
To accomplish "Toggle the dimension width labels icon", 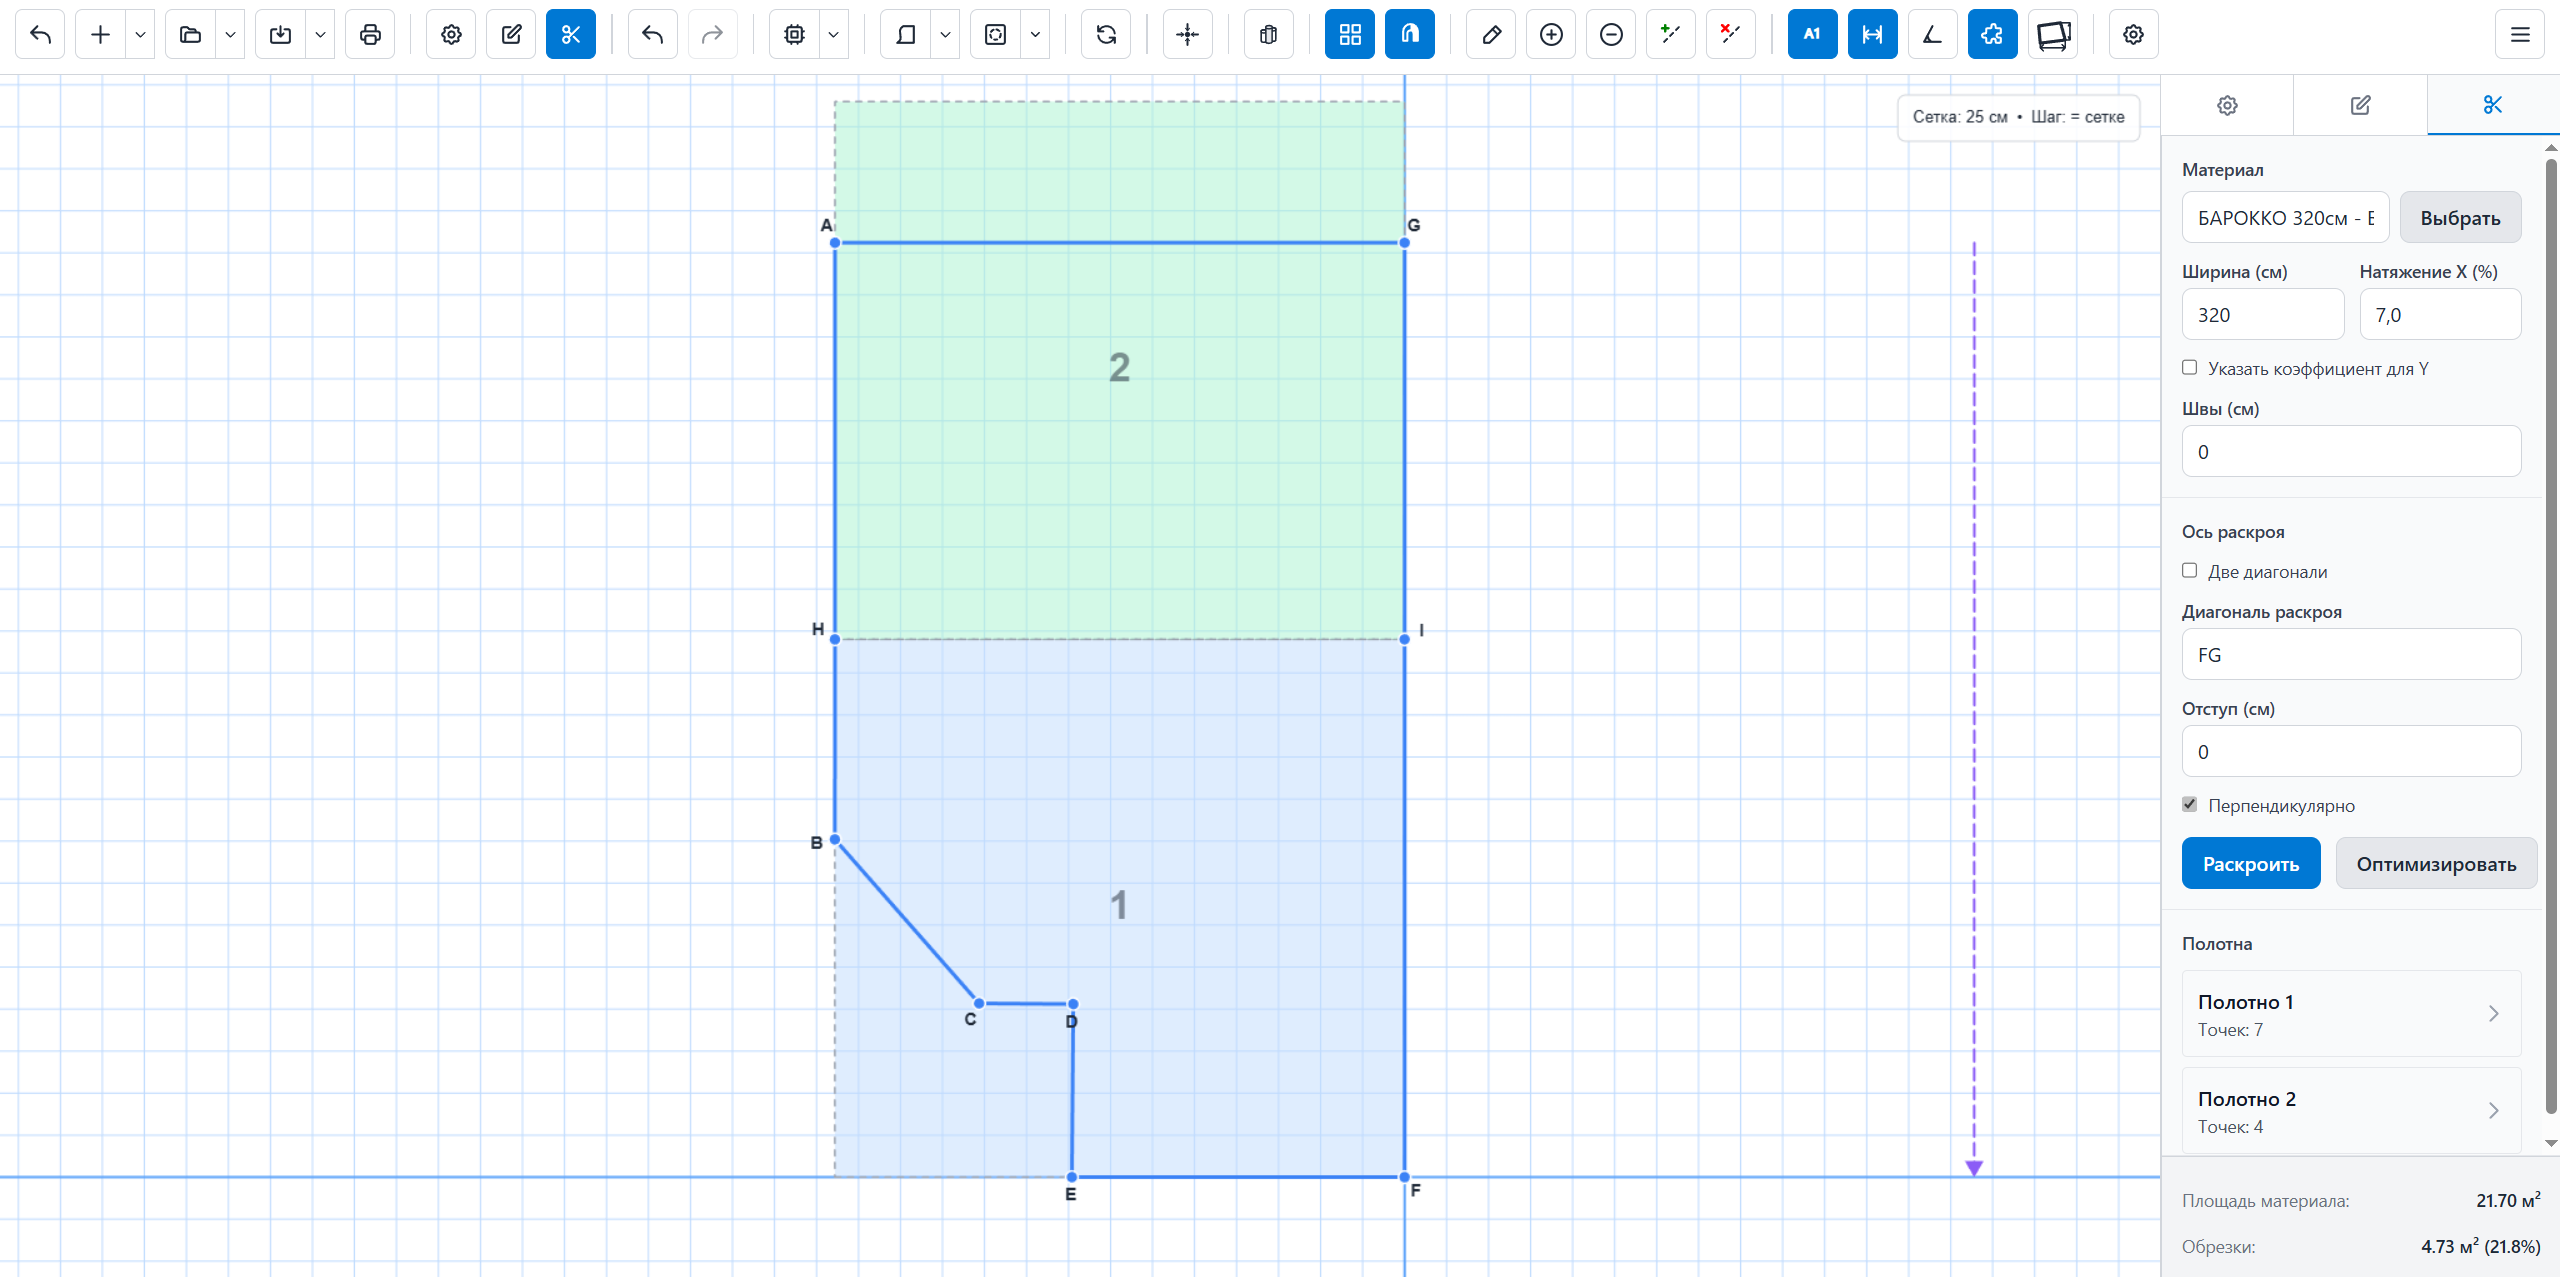I will [x=1872, y=35].
